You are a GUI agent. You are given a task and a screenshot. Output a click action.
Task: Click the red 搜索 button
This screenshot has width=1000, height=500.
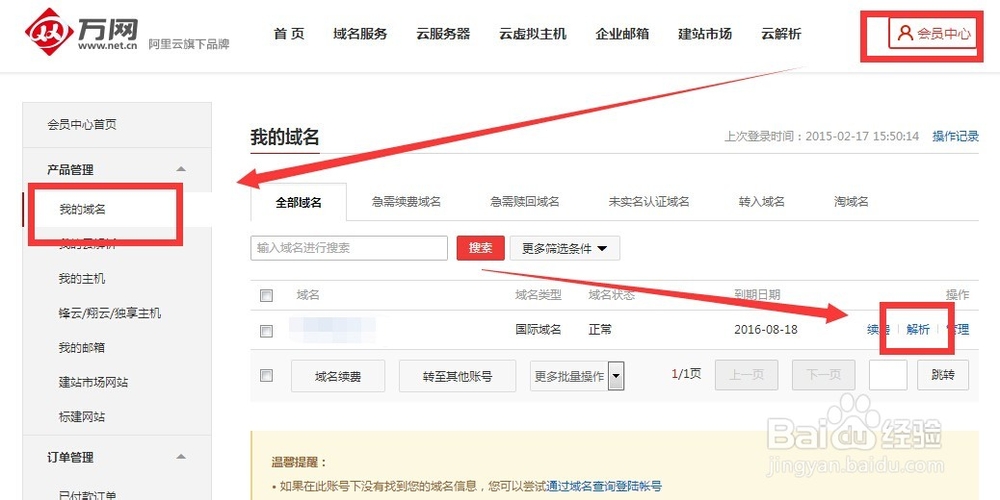click(480, 248)
